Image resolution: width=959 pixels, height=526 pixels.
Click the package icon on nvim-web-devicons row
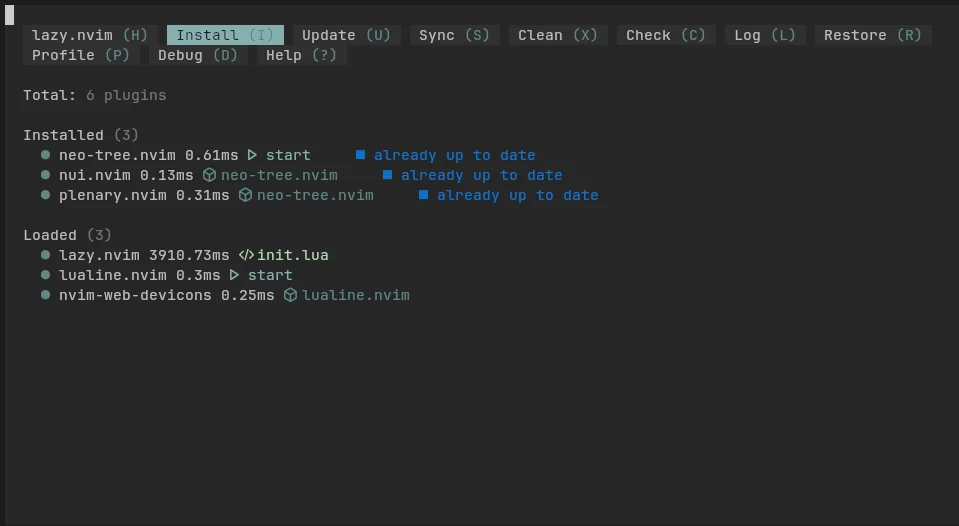tap(291, 295)
